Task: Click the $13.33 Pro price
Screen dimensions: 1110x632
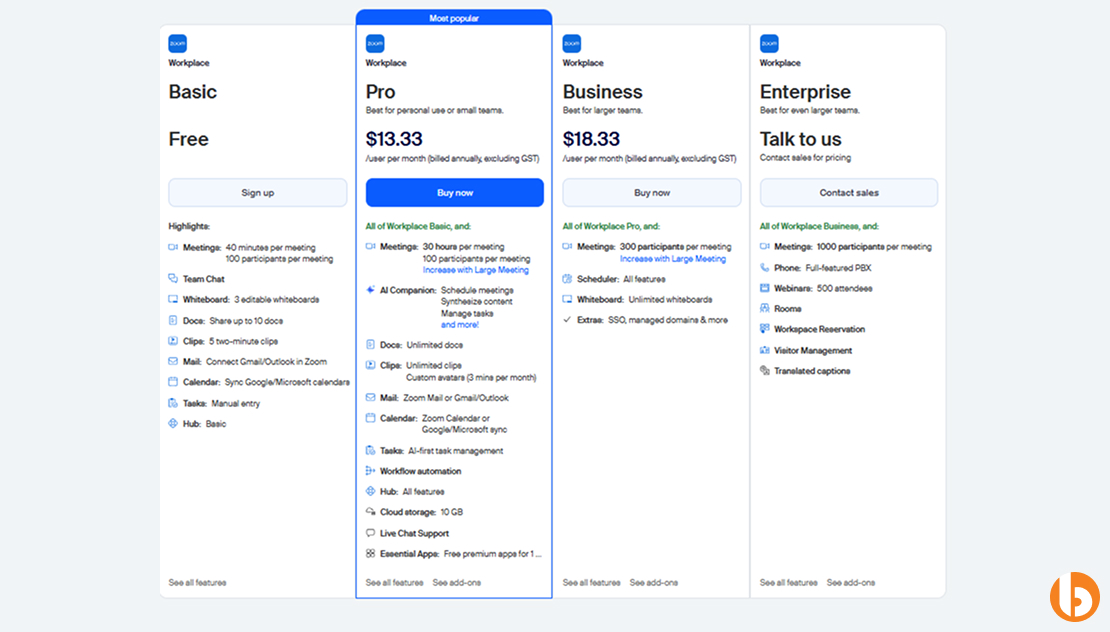Action: 394,139
